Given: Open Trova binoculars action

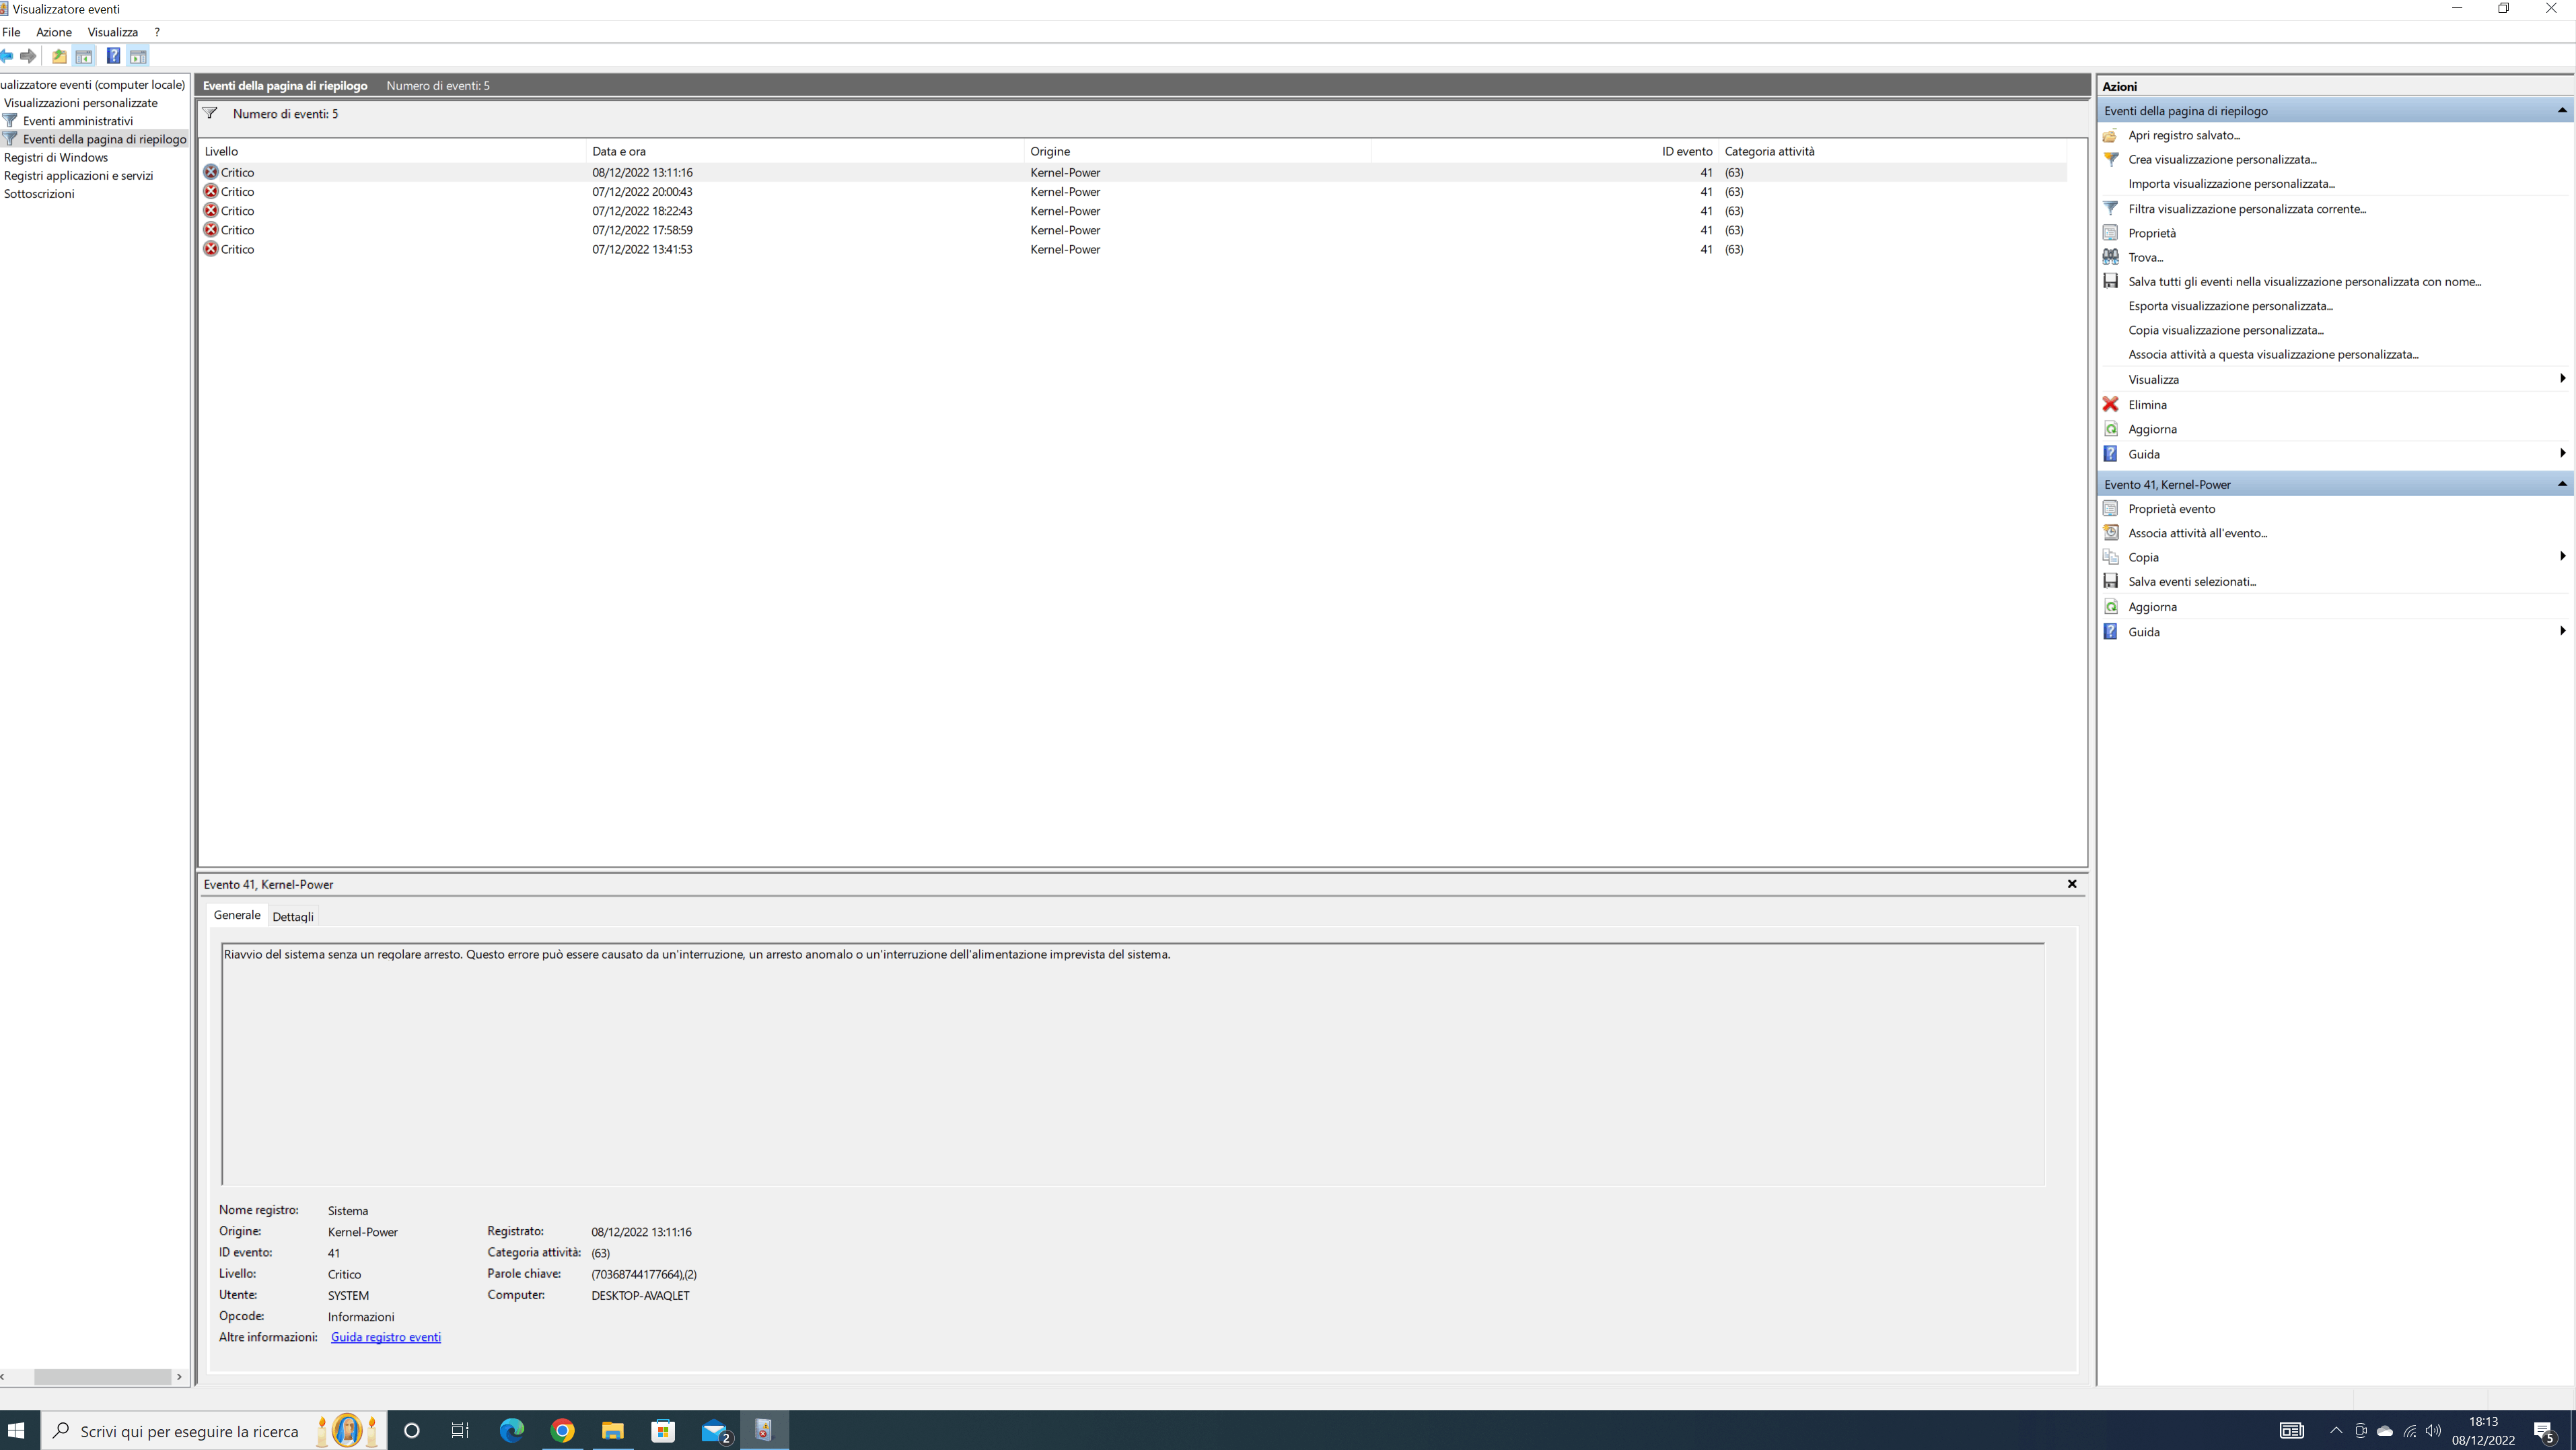Looking at the screenshot, I should point(2145,257).
